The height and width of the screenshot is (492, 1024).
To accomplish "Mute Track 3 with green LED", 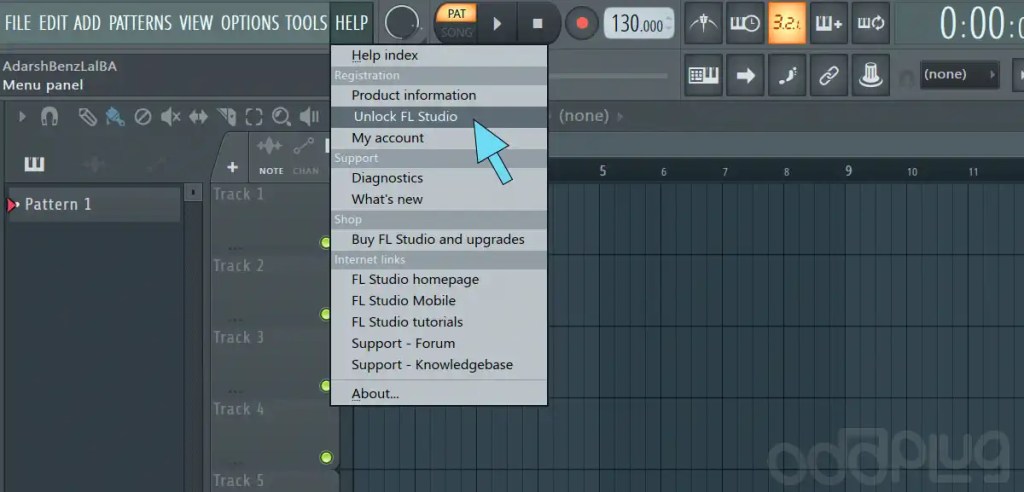I will 326,385.
